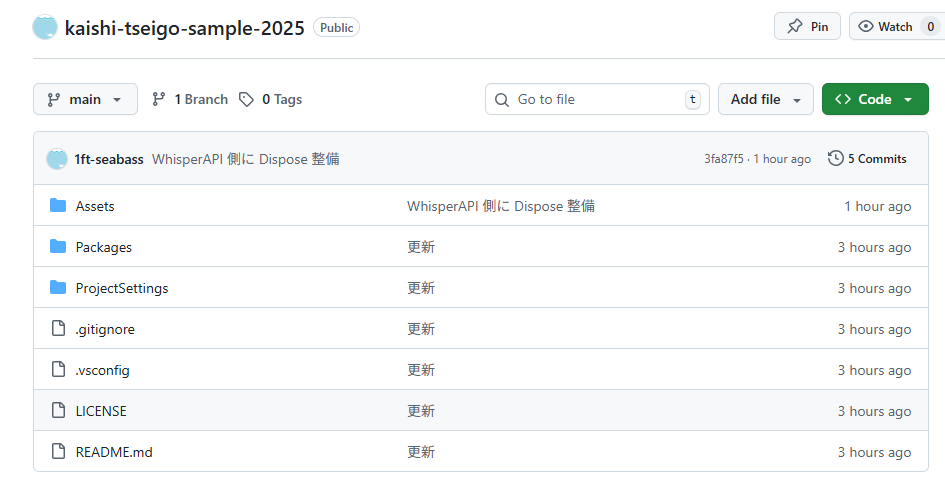Open commit hash 3fa87f5

tap(723, 159)
